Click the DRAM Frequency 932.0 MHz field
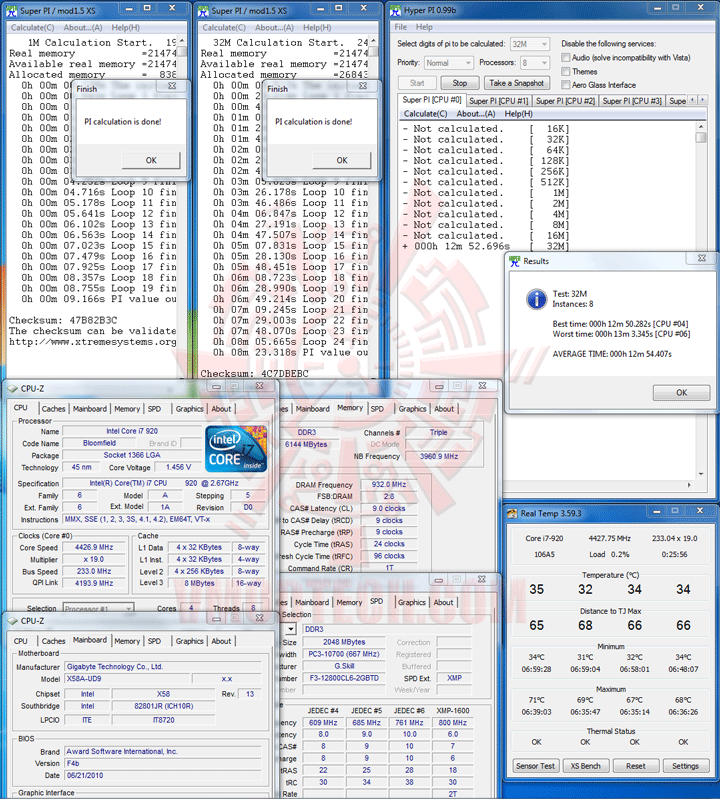 coord(389,484)
